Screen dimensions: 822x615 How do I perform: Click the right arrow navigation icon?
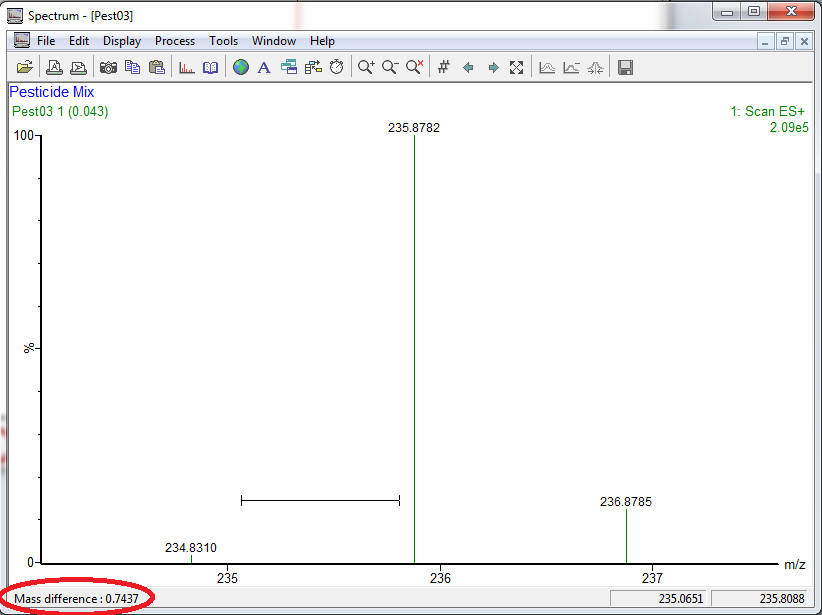[493, 68]
